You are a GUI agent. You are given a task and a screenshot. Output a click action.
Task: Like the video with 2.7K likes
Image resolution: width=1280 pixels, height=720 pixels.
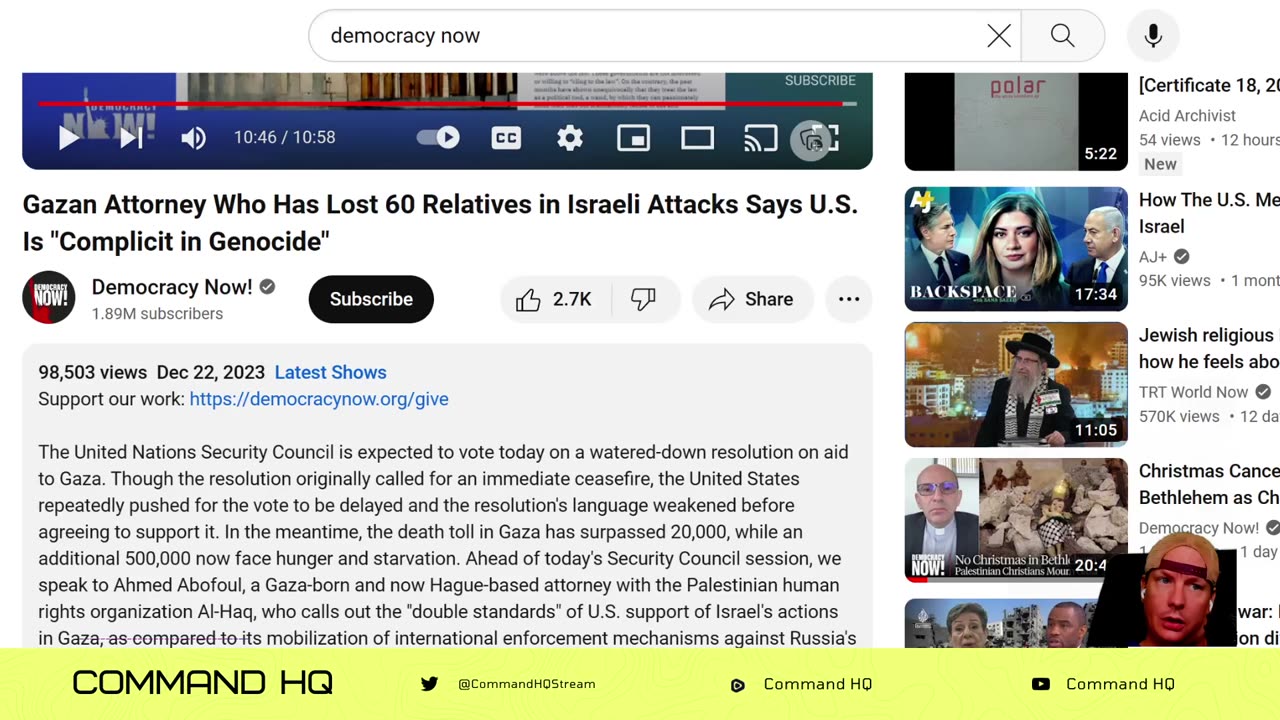(554, 299)
